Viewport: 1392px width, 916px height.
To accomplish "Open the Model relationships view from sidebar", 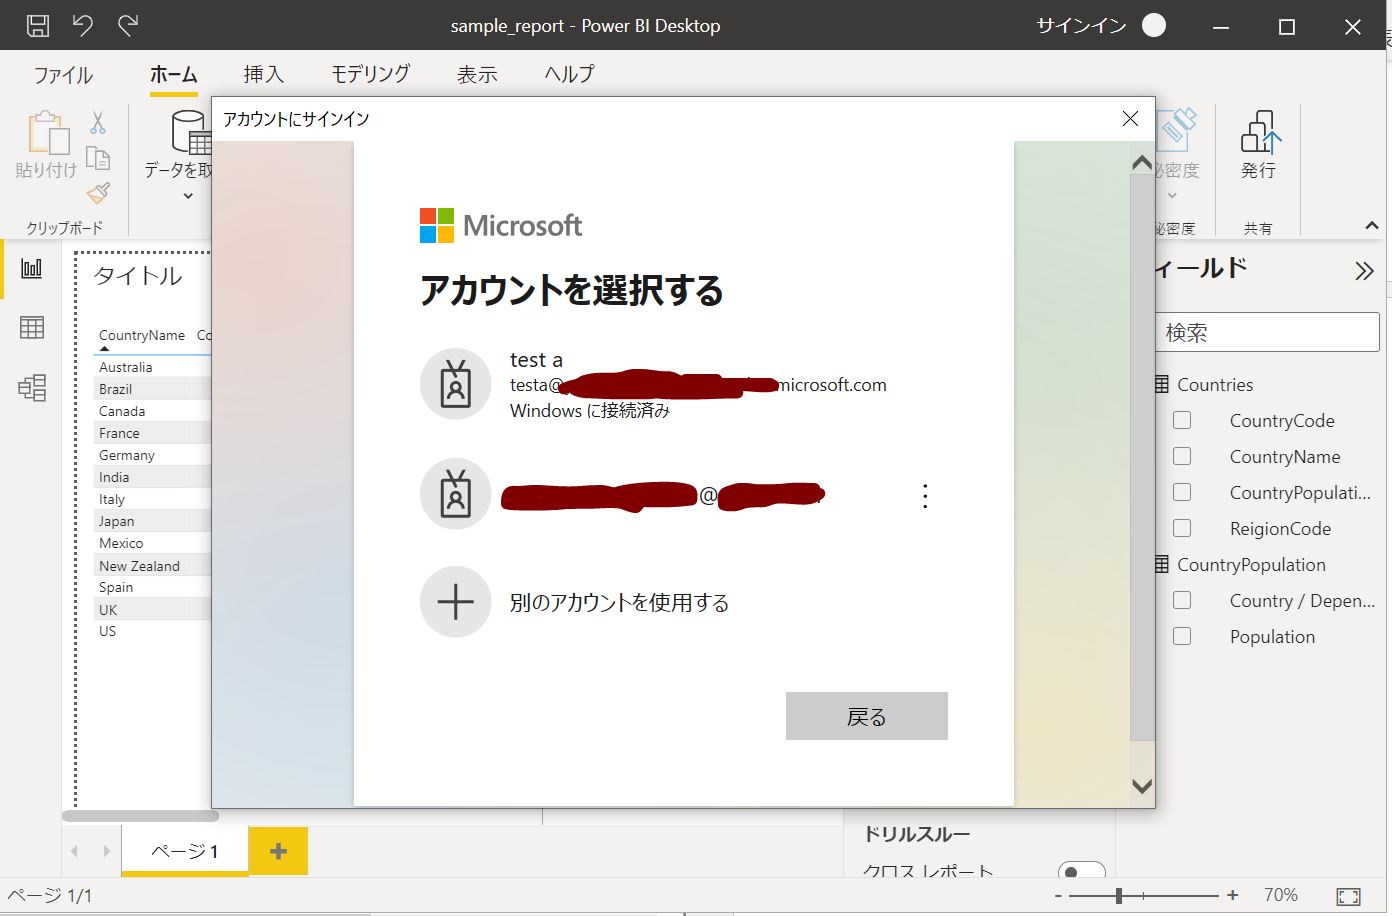I will [x=32, y=387].
